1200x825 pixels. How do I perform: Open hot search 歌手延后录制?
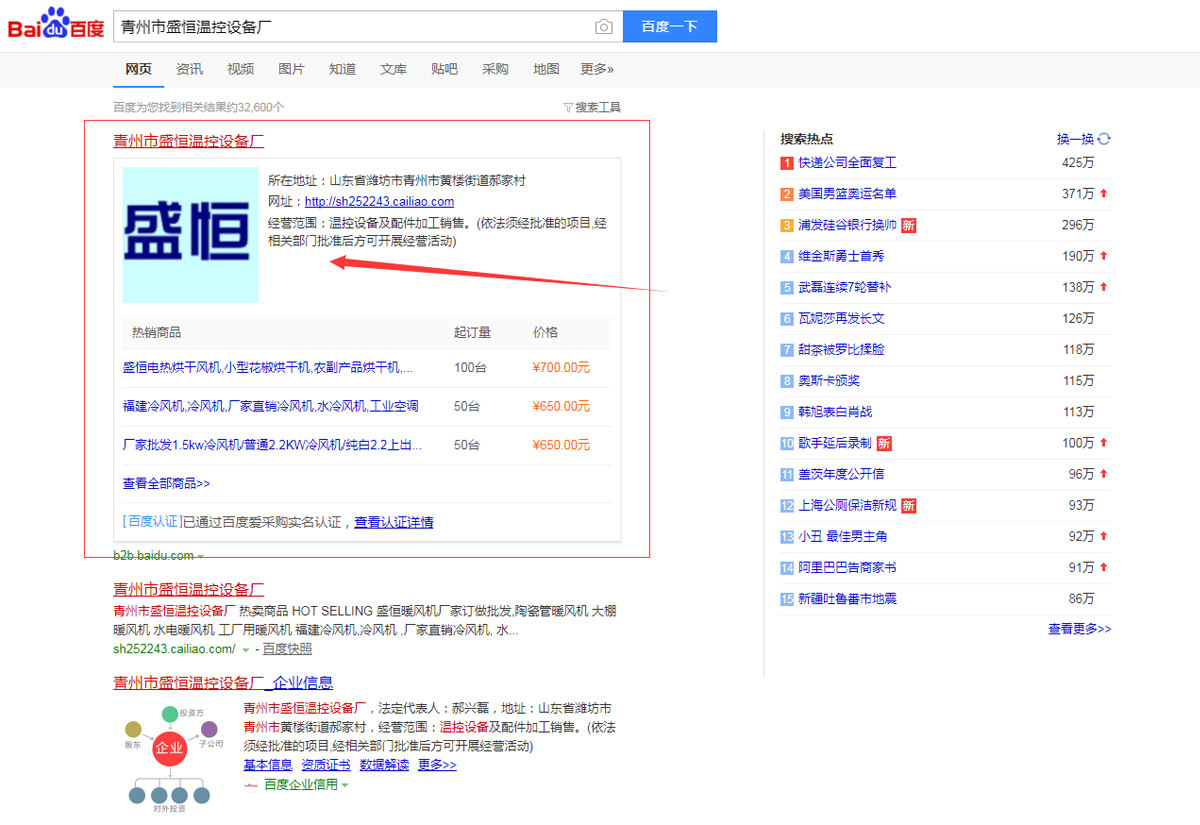click(x=835, y=443)
